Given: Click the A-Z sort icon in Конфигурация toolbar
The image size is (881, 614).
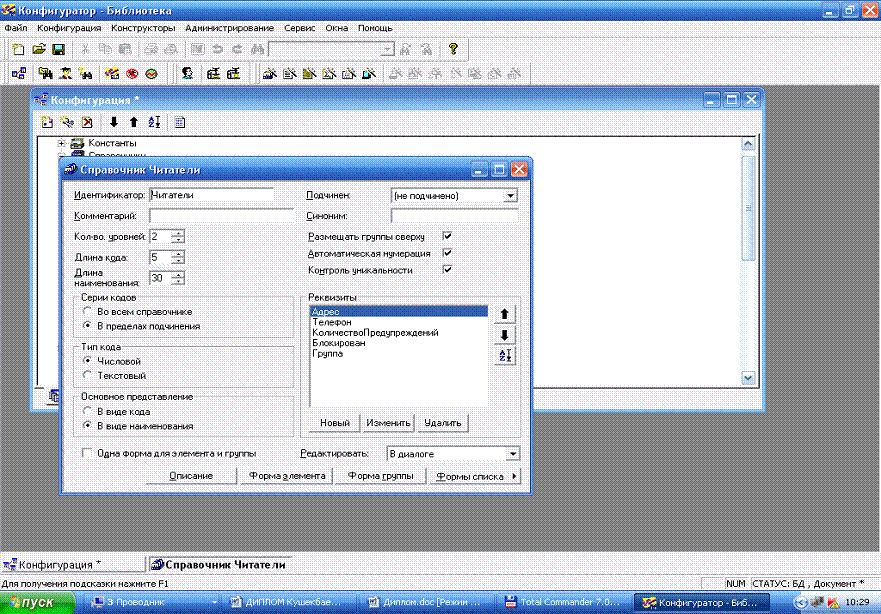Looking at the screenshot, I should click(154, 123).
